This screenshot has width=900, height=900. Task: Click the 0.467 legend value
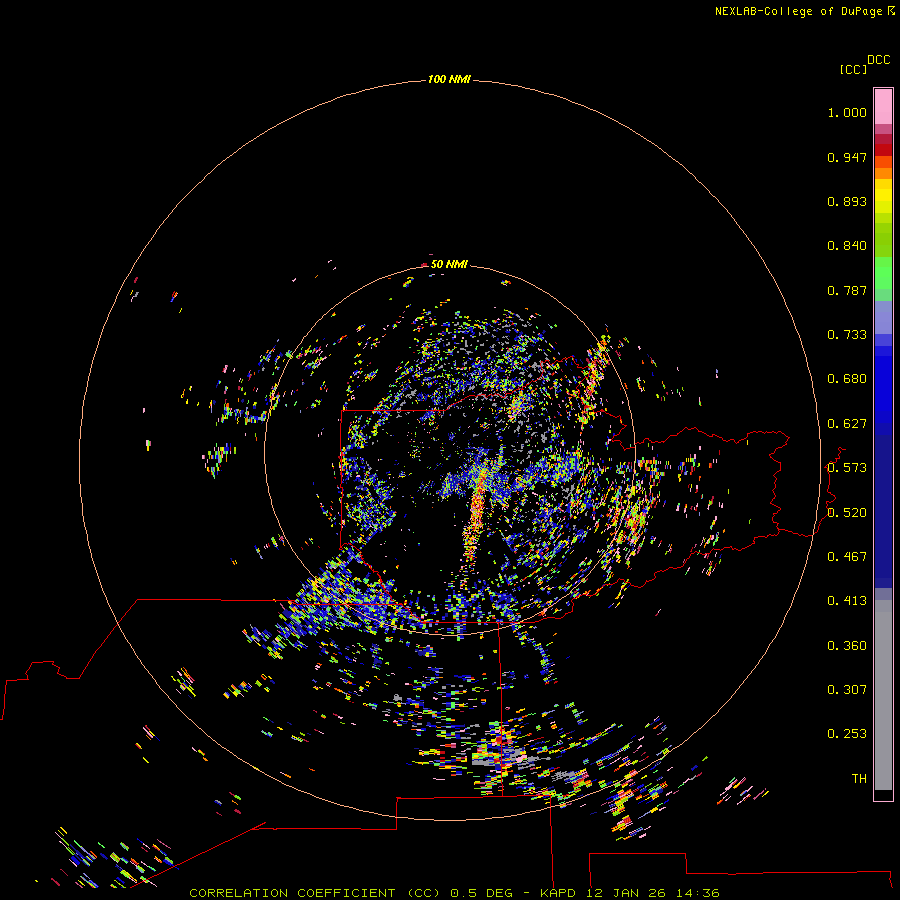click(x=847, y=557)
